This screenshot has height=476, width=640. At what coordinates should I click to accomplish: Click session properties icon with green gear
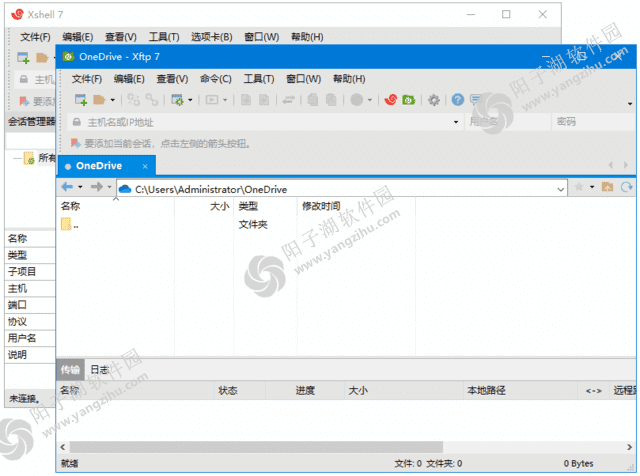(177, 100)
